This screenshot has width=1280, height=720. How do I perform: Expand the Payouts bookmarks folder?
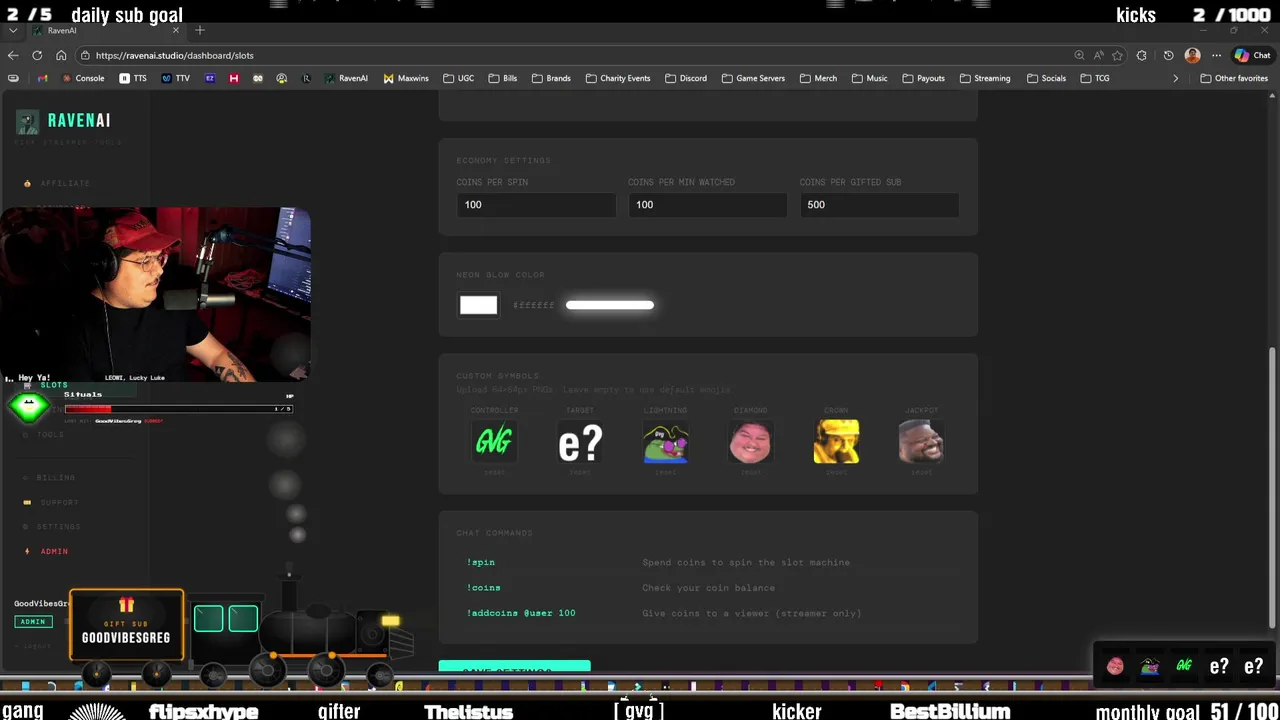point(923,78)
